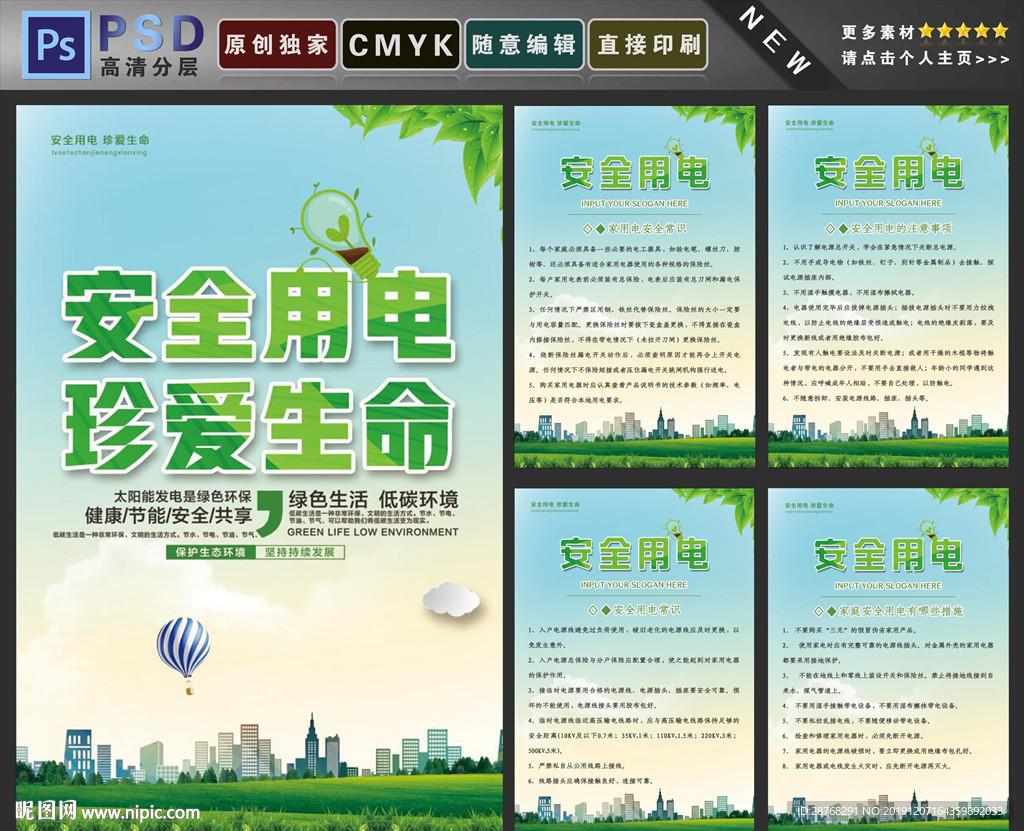This screenshot has width=1024, height=831.
Task: Click the small gray cloud graphic
Action: (451, 599)
